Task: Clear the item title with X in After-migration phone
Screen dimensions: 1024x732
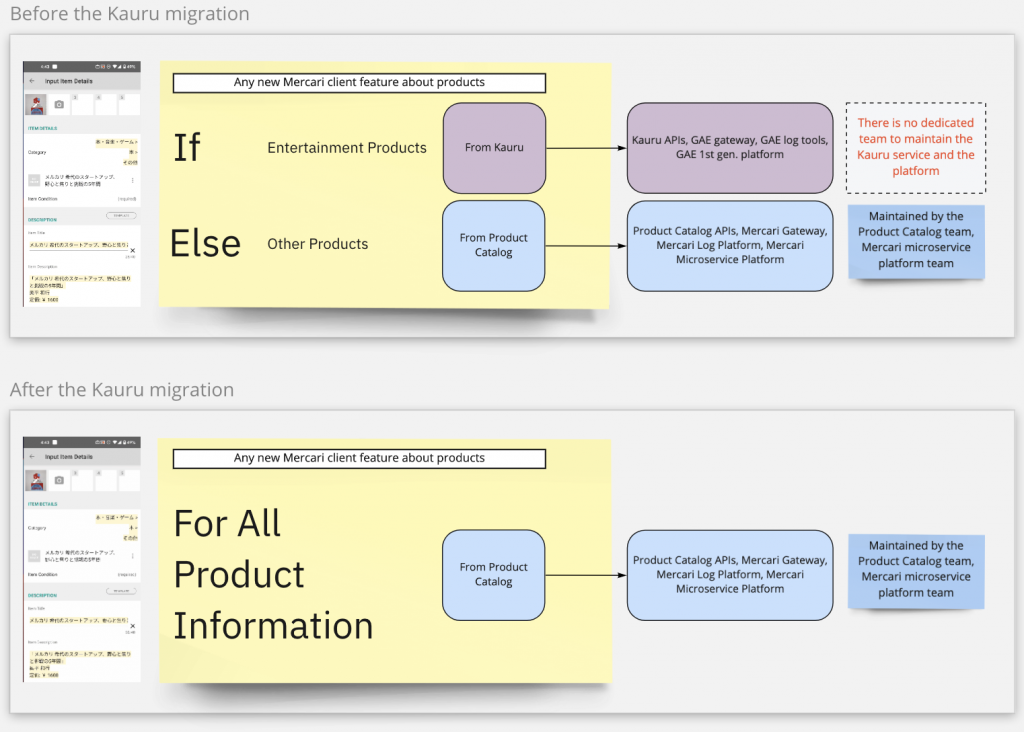Action: click(133, 626)
